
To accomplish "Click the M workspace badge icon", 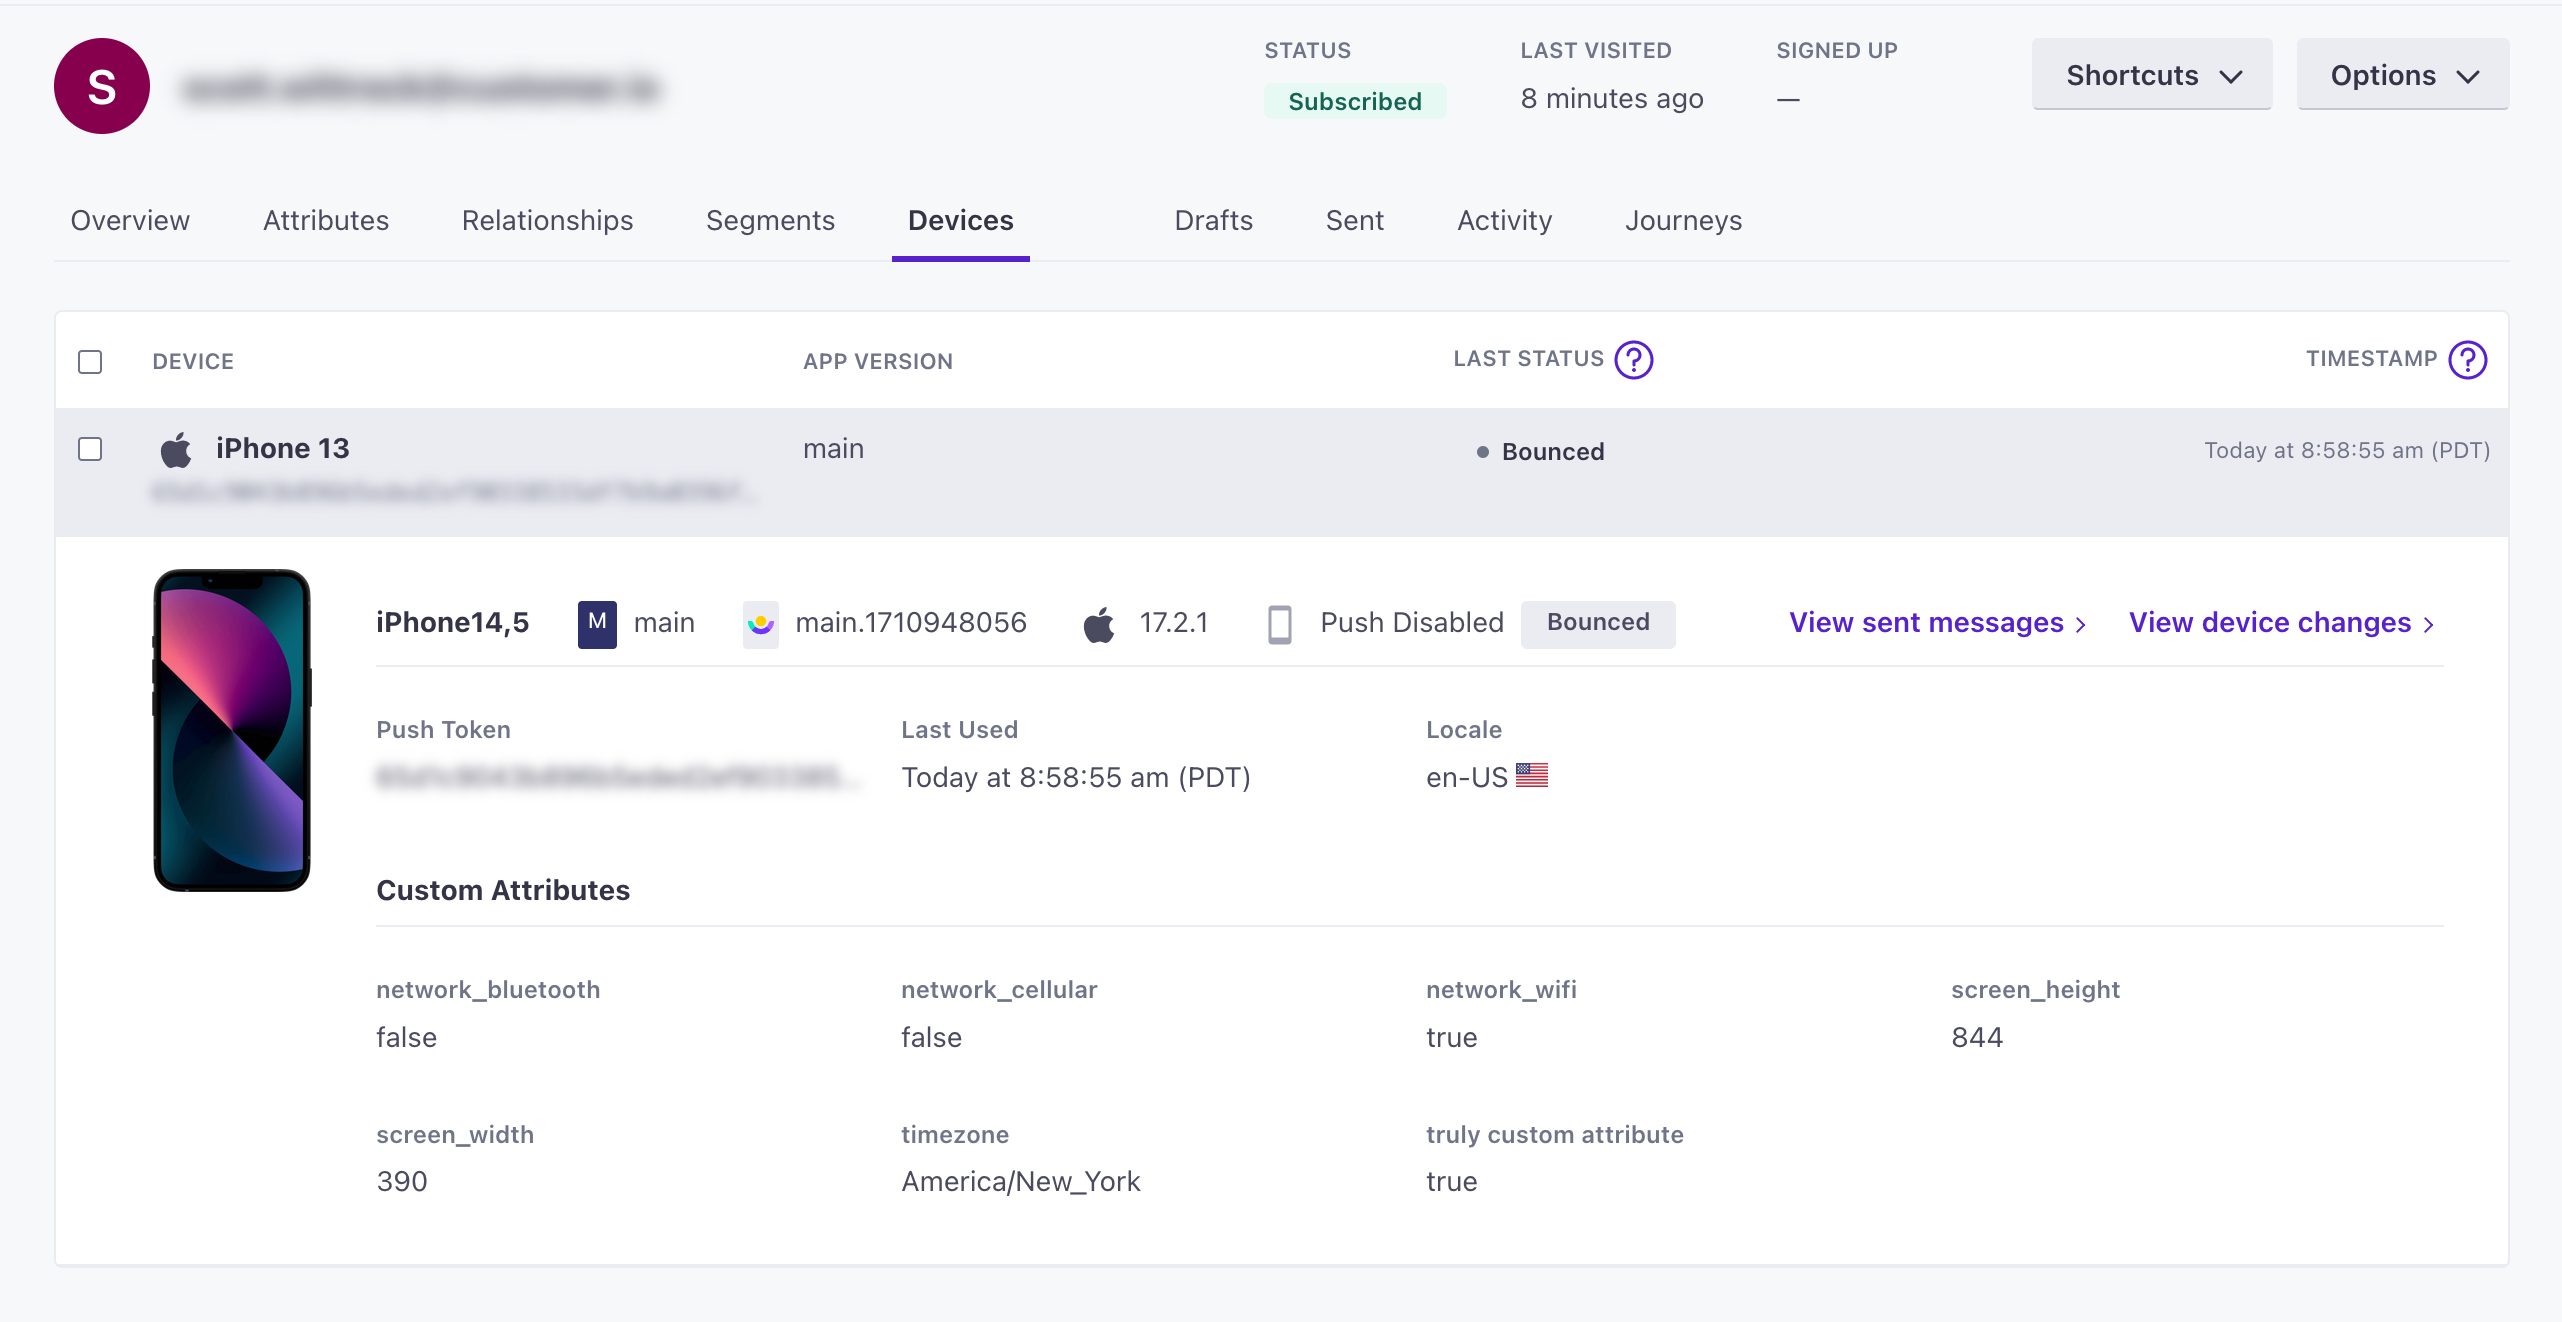I will [x=597, y=623].
